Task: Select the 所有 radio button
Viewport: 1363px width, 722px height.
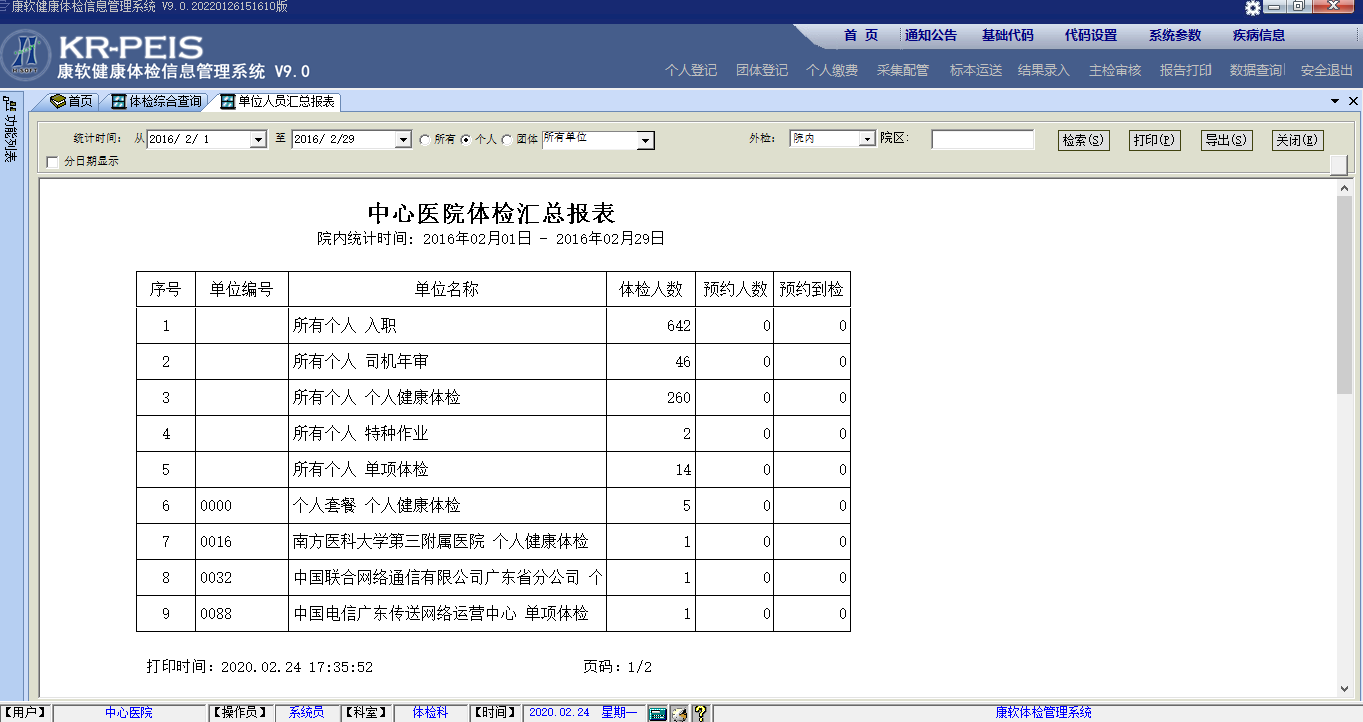Action: (x=425, y=140)
